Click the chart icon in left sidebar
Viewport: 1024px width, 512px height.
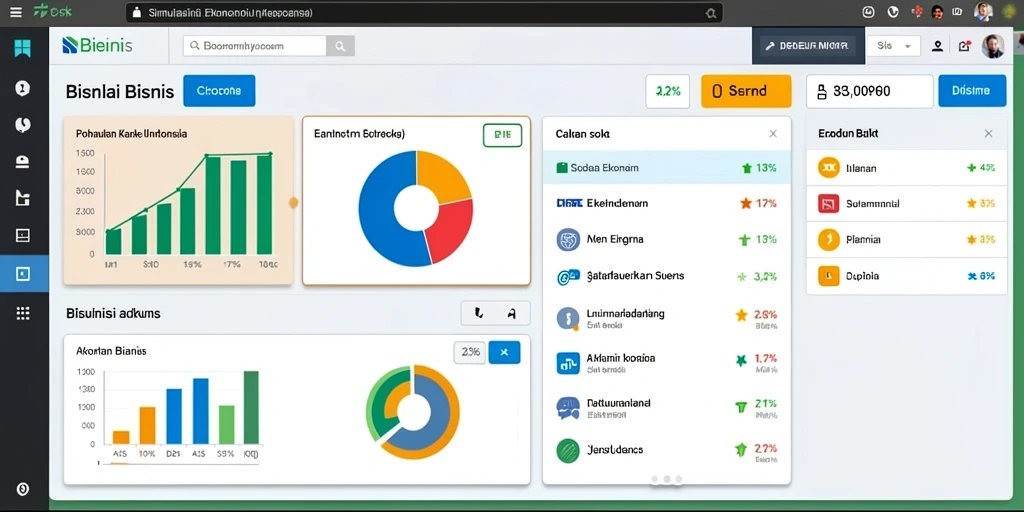point(23,198)
